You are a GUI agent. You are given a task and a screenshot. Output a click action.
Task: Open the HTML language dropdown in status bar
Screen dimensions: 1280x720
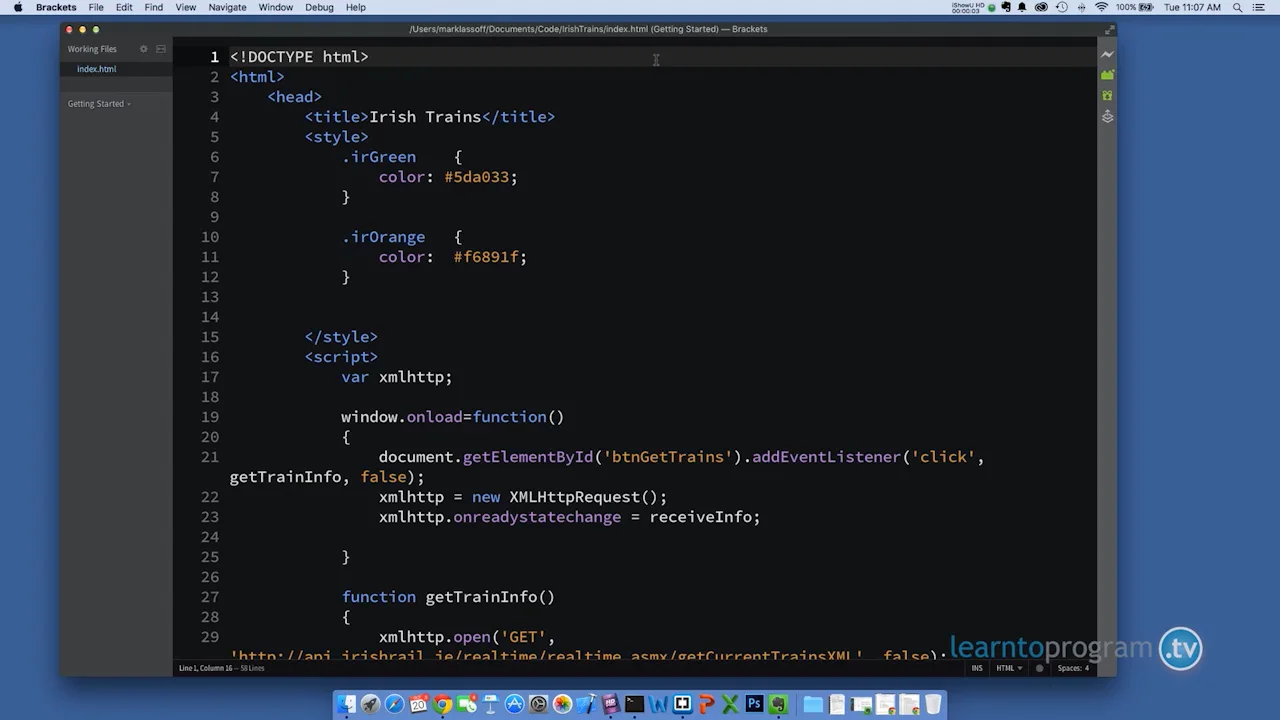click(1008, 668)
